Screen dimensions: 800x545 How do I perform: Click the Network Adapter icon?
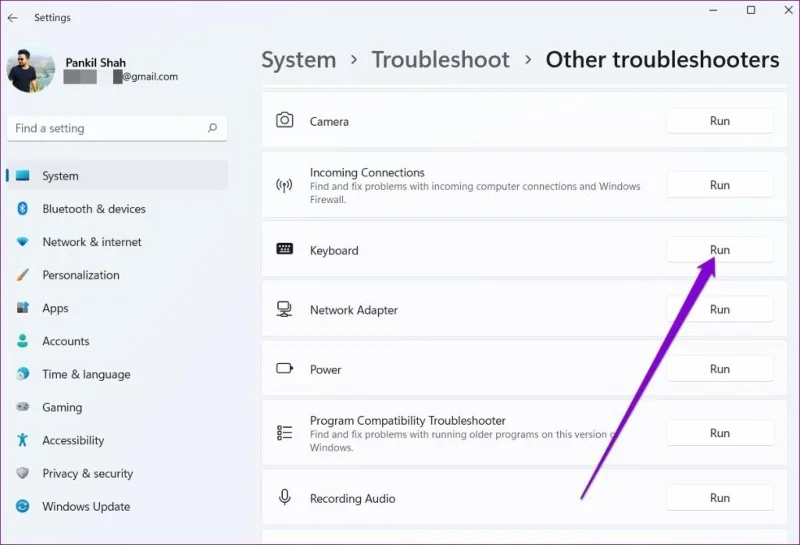tap(284, 309)
